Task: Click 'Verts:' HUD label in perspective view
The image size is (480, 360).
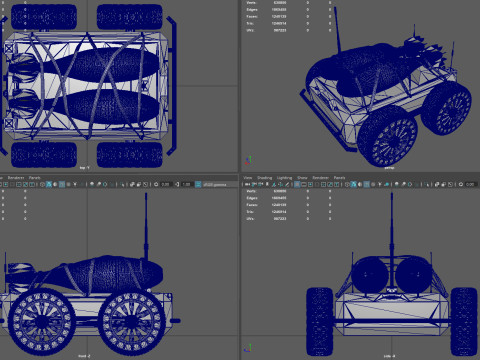Action: (251, 2)
